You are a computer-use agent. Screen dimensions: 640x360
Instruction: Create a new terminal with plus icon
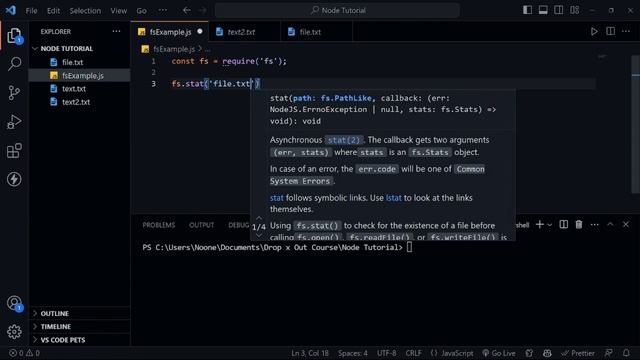pos(540,224)
